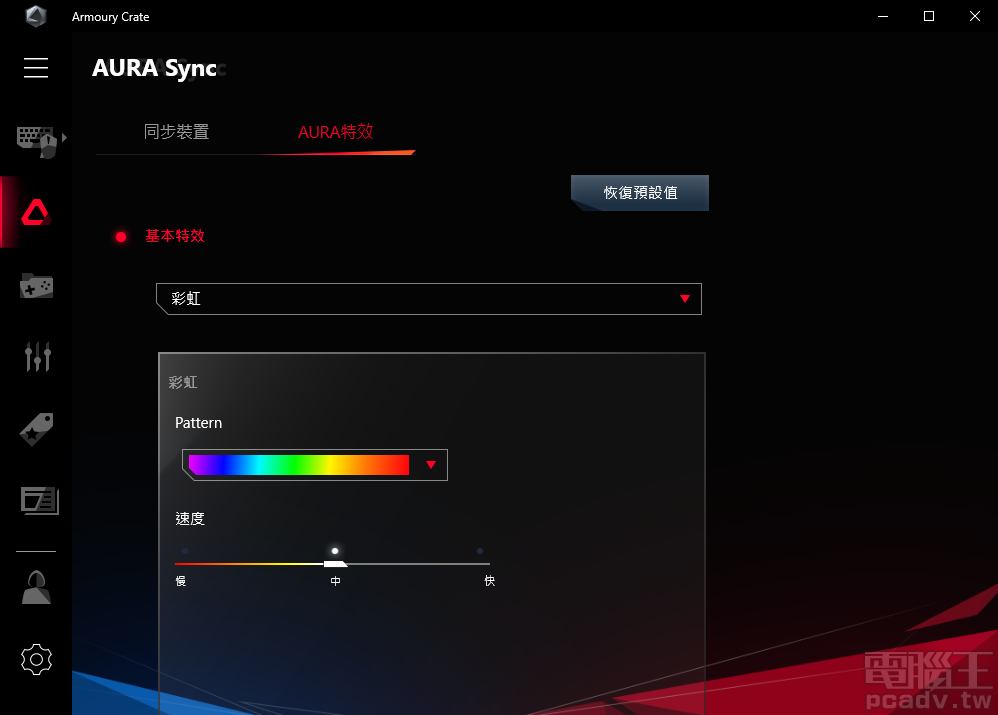
Task: Open Armoury Crate settings gear
Action: [x=36, y=659]
